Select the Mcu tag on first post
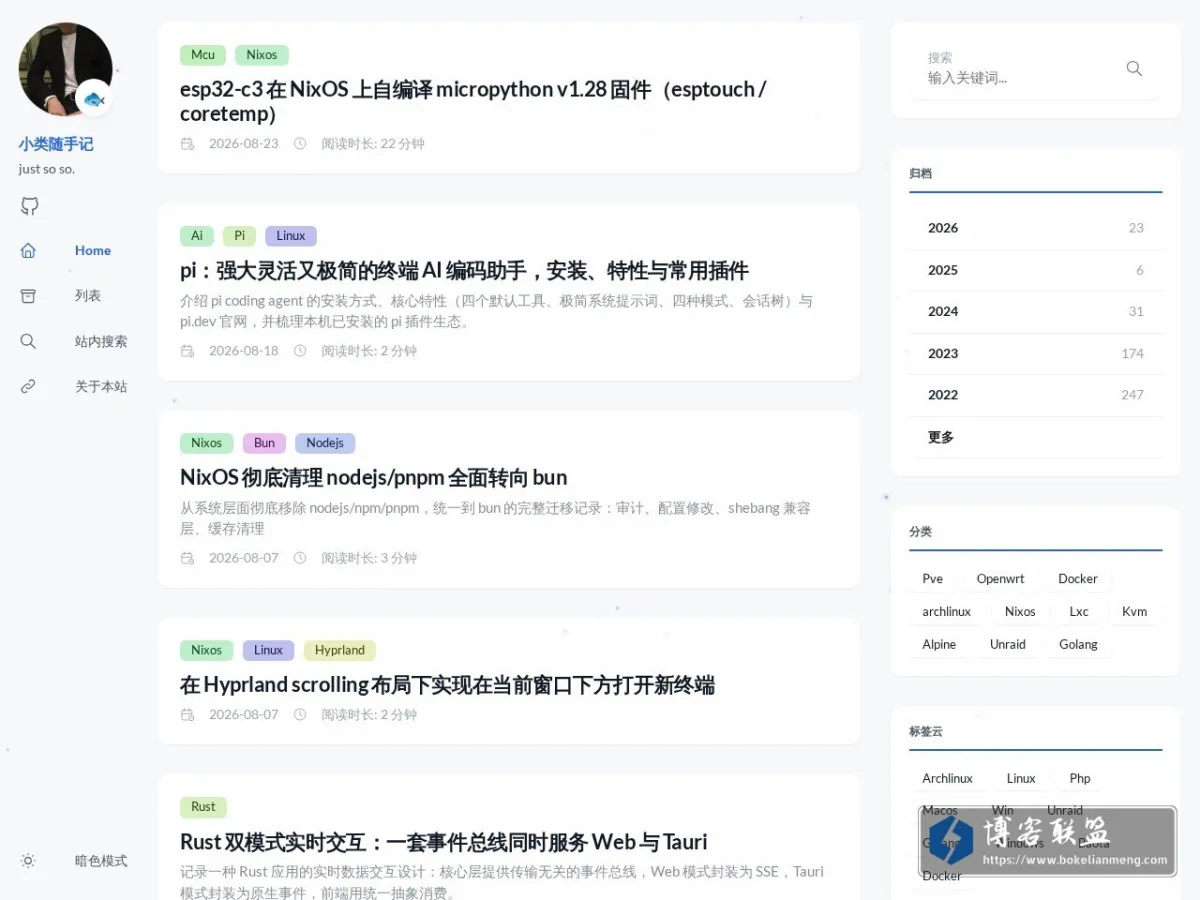The image size is (1200, 900). 203,55
